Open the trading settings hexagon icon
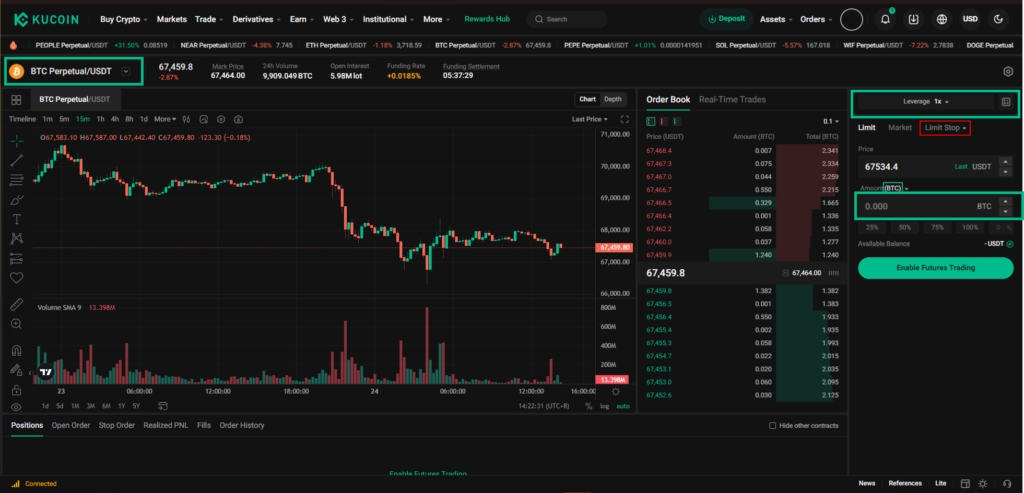This screenshot has width=1024, height=493. coord(1007,72)
